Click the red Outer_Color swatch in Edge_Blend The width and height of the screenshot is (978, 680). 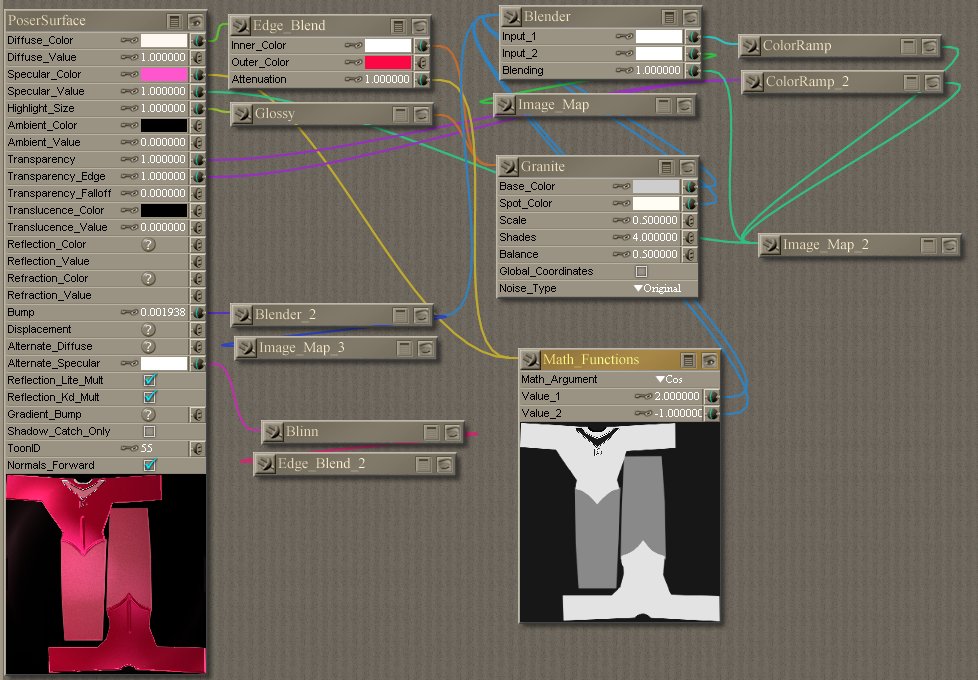coord(388,62)
